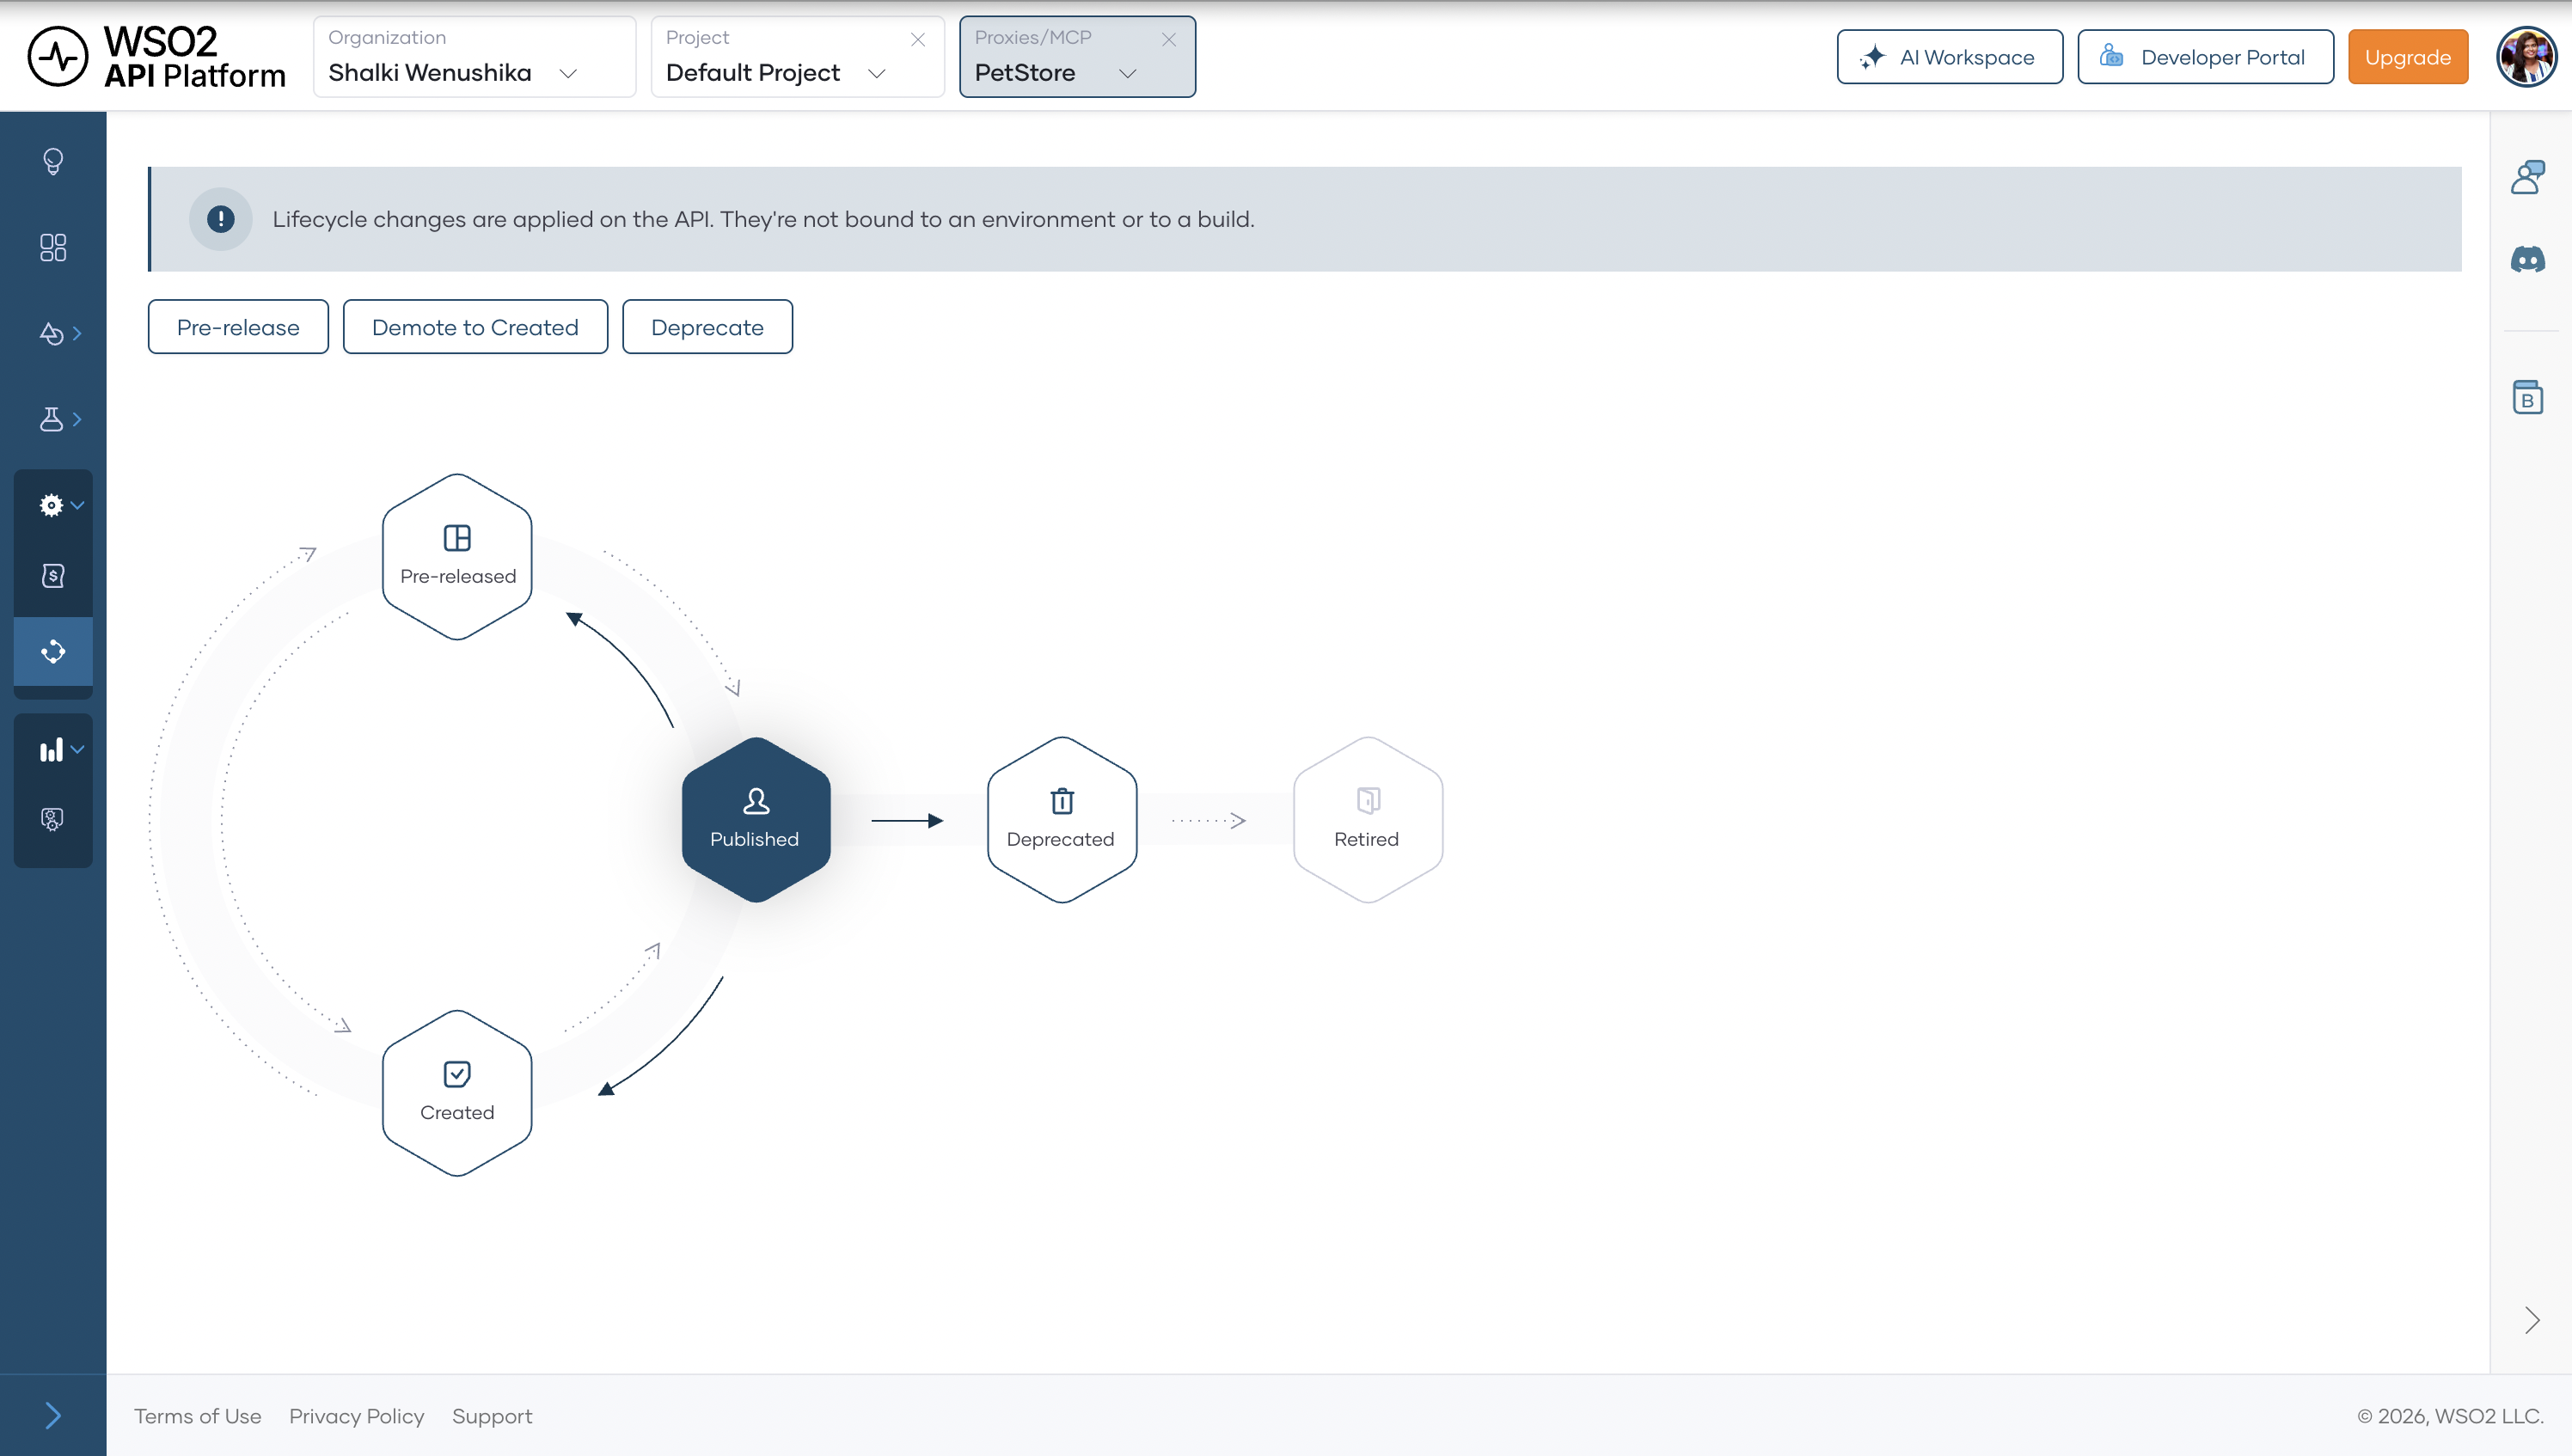This screenshot has height=1456, width=2572.
Task: Open Terms of Use link
Action: [198, 1416]
